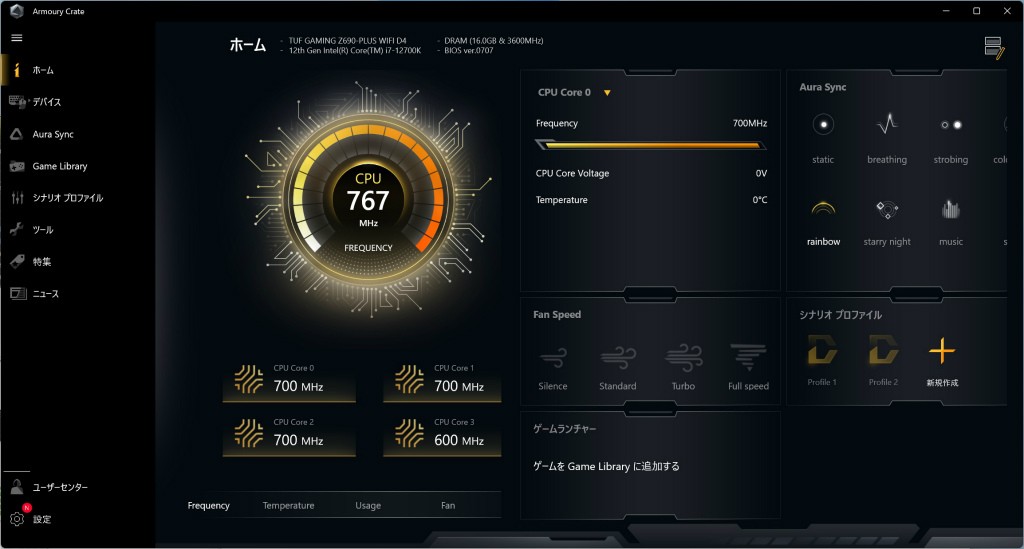
Task: Open the Usage tab
Action: 368,506
